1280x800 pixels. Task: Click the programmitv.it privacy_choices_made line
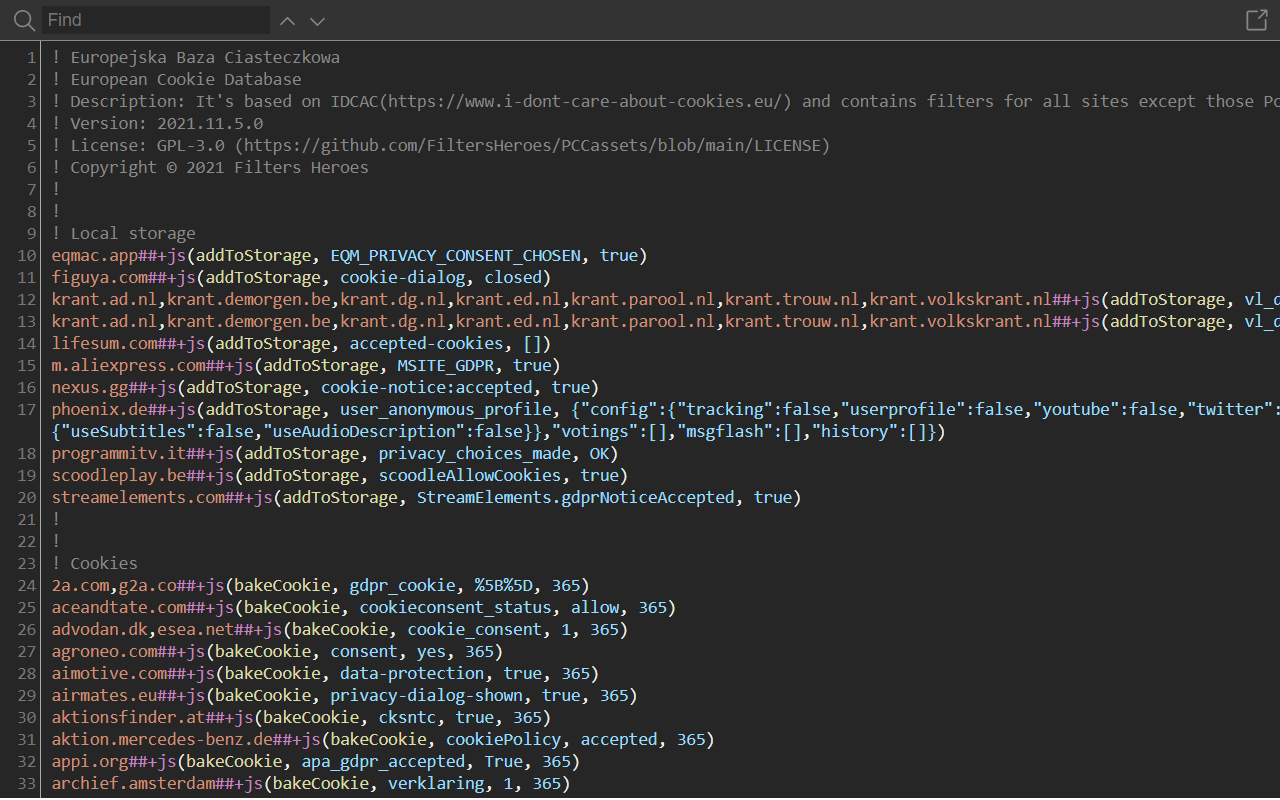click(x=335, y=453)
